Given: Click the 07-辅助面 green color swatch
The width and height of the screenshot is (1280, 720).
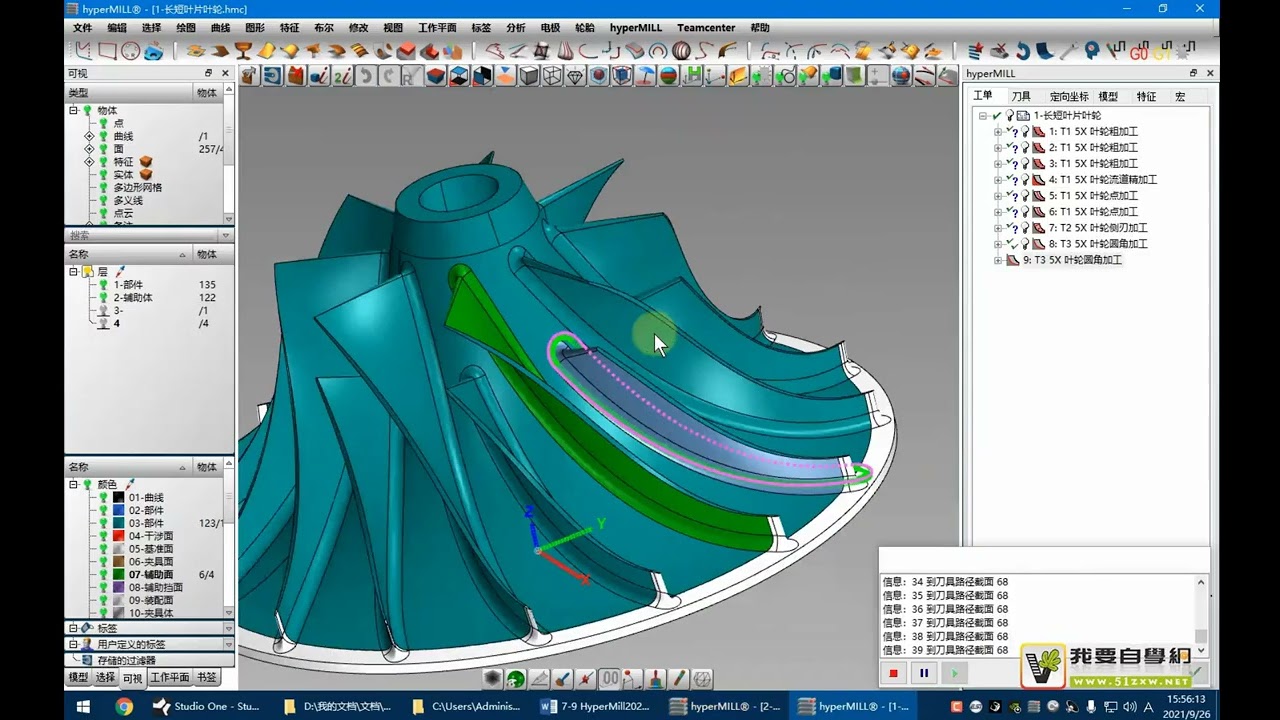Looking at the screenshot, I should (118, 575).
